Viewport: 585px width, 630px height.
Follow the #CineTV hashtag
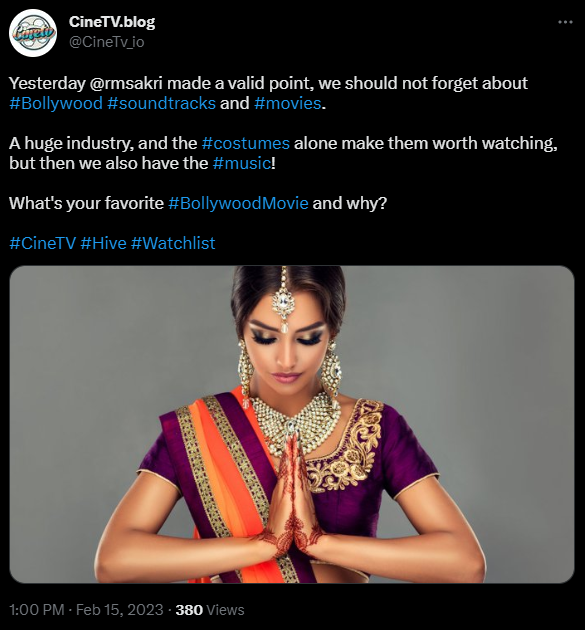(42, 243)
